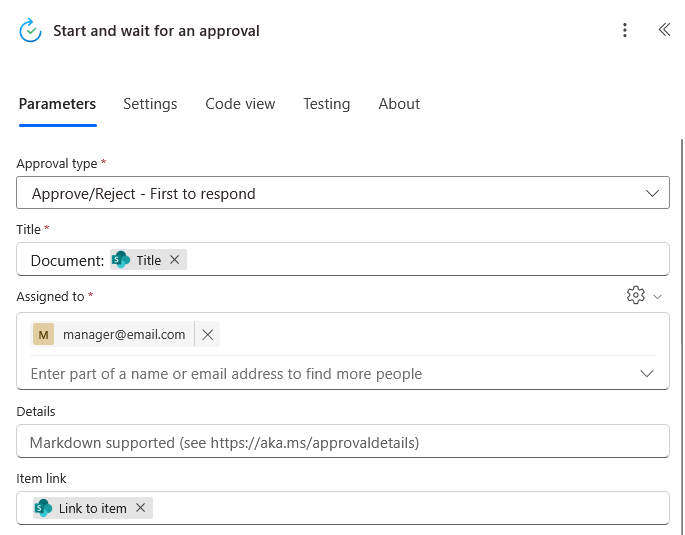Switch to the Settings tab

tap(150, 104)
